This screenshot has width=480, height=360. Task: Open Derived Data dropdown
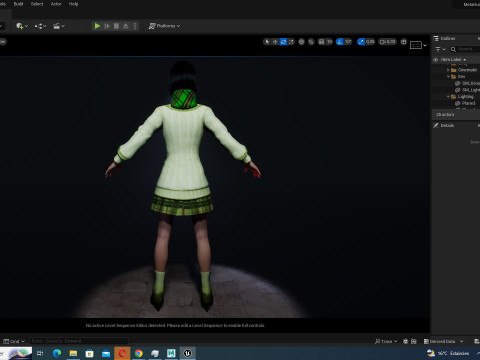(x=443, y=341)
